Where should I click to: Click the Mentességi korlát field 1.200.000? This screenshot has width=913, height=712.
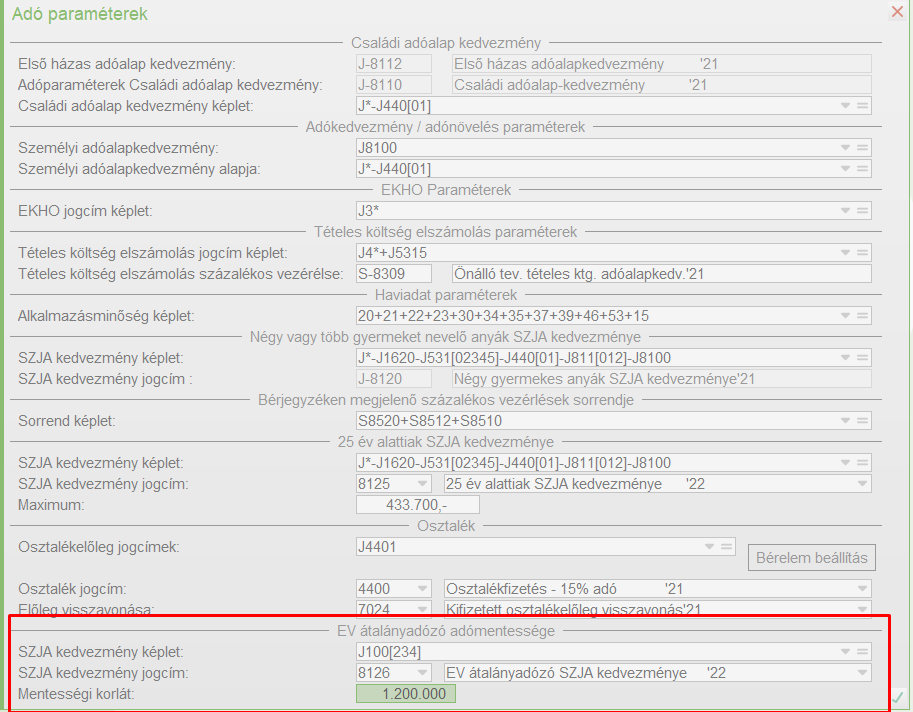tap(406, 694)
